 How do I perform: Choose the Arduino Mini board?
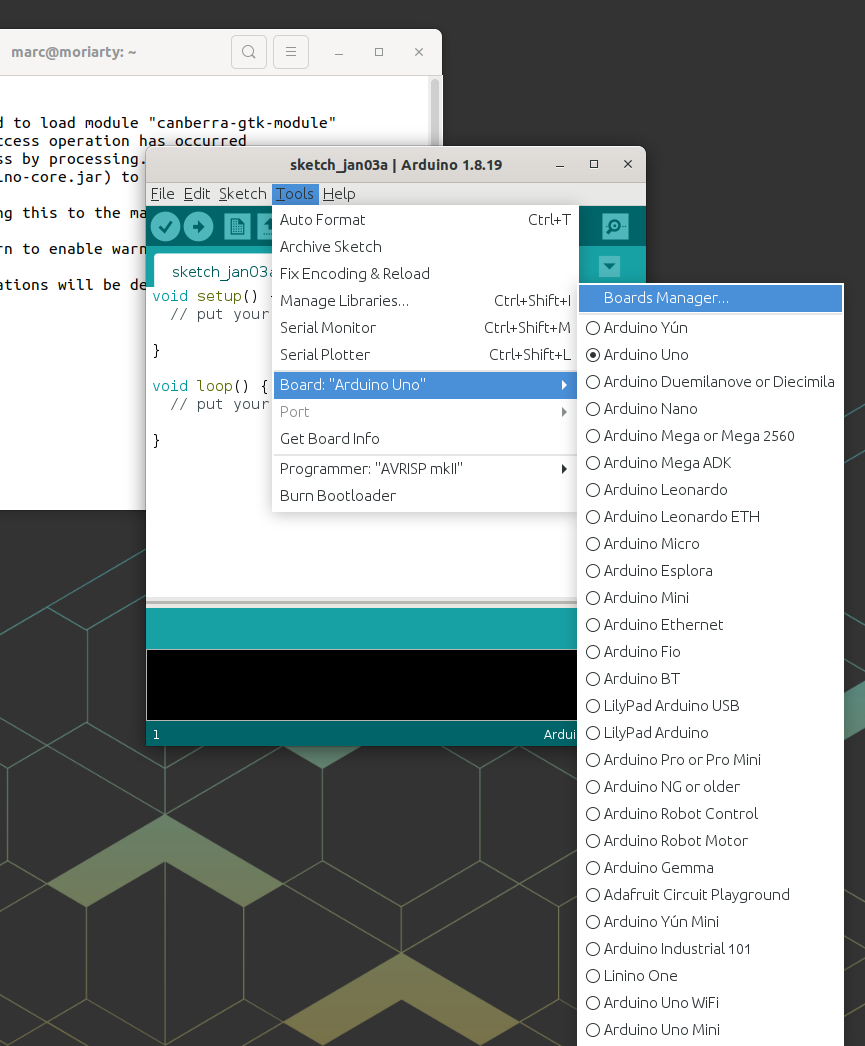tap(710, 598)
